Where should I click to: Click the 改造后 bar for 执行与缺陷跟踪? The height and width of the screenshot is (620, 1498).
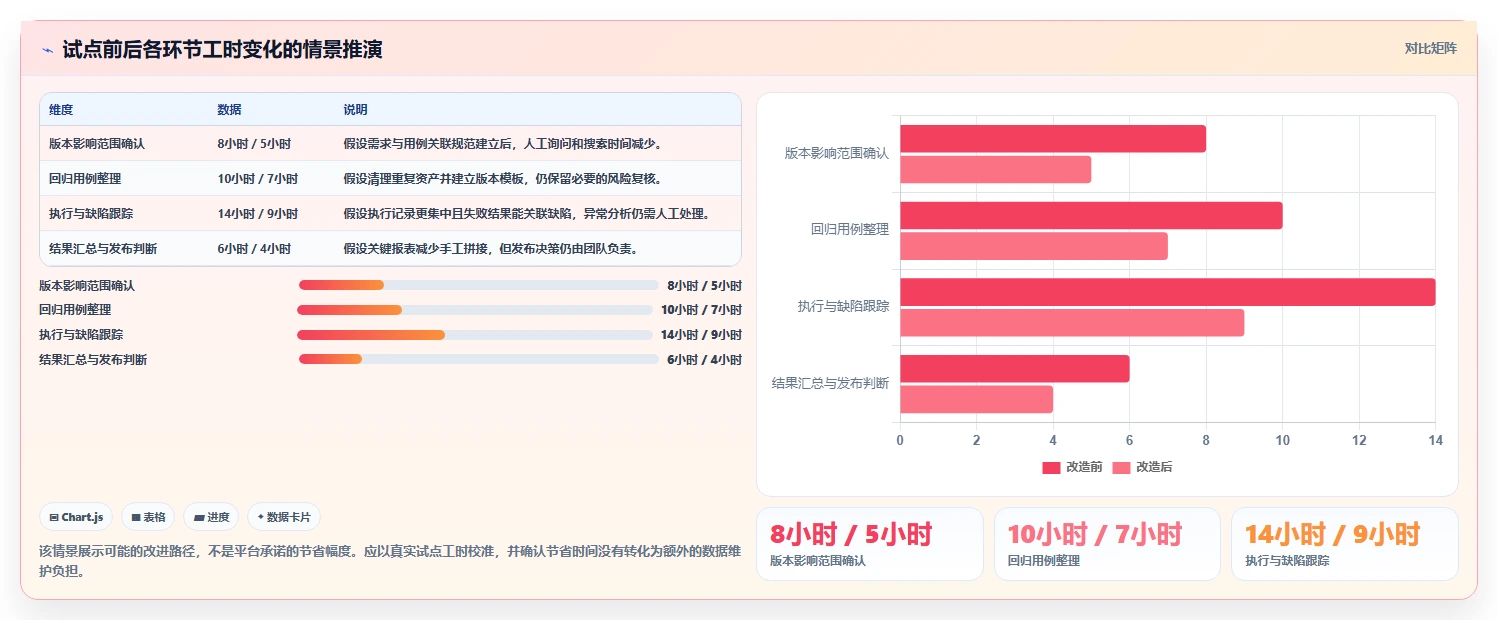[x=1072, y=323]
